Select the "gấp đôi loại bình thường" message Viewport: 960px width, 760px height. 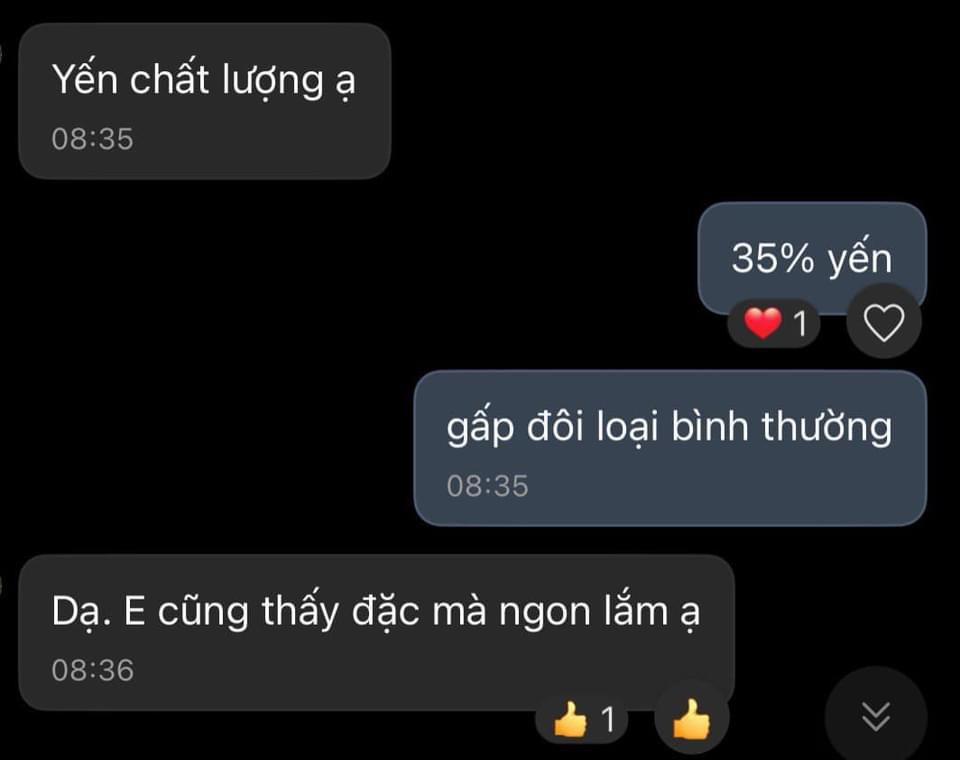point(670,448)
